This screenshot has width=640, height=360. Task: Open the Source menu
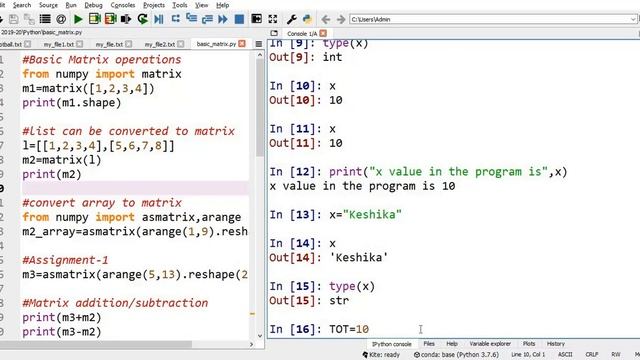[48, 5]
